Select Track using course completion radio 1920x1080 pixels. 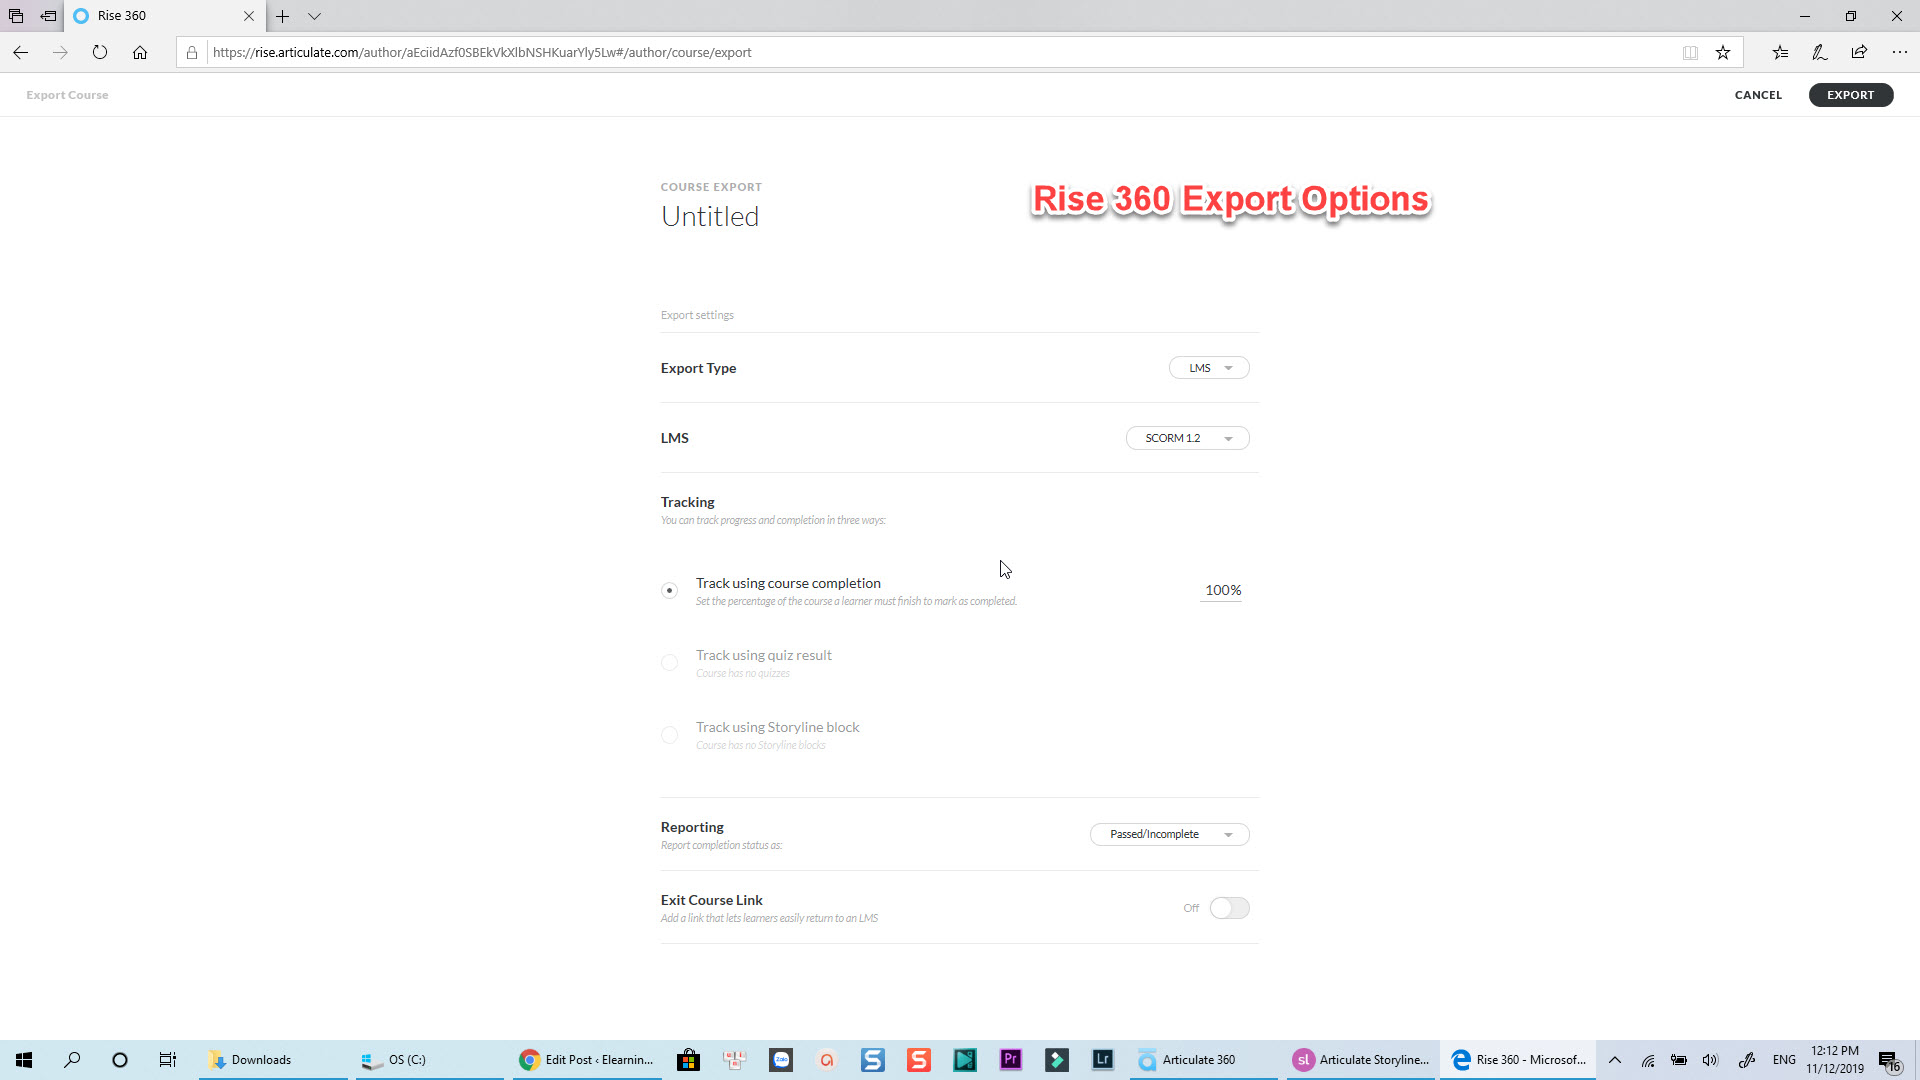click(x=670, y=591)
